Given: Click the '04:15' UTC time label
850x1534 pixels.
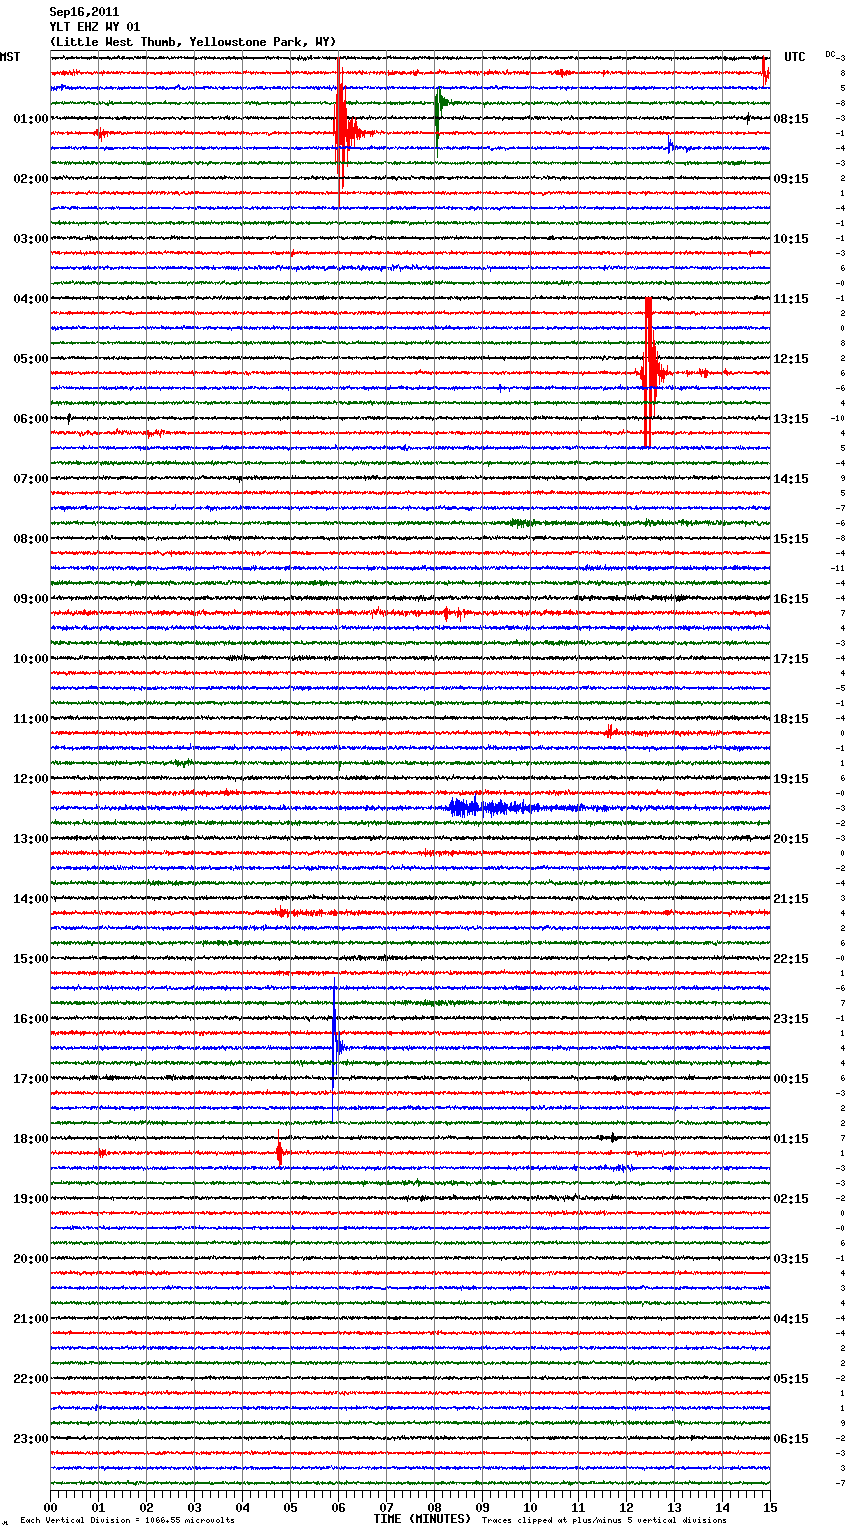Looking at the screenshot, I should (x=791, y=1319).
